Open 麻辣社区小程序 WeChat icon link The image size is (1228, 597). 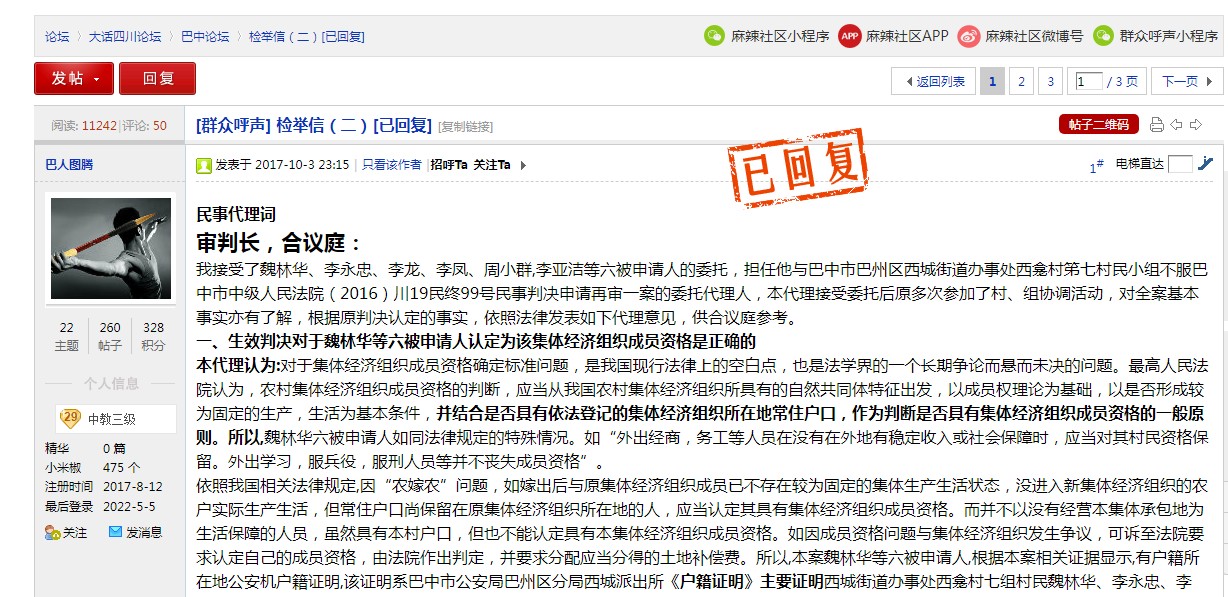click(x=713, y=36)
